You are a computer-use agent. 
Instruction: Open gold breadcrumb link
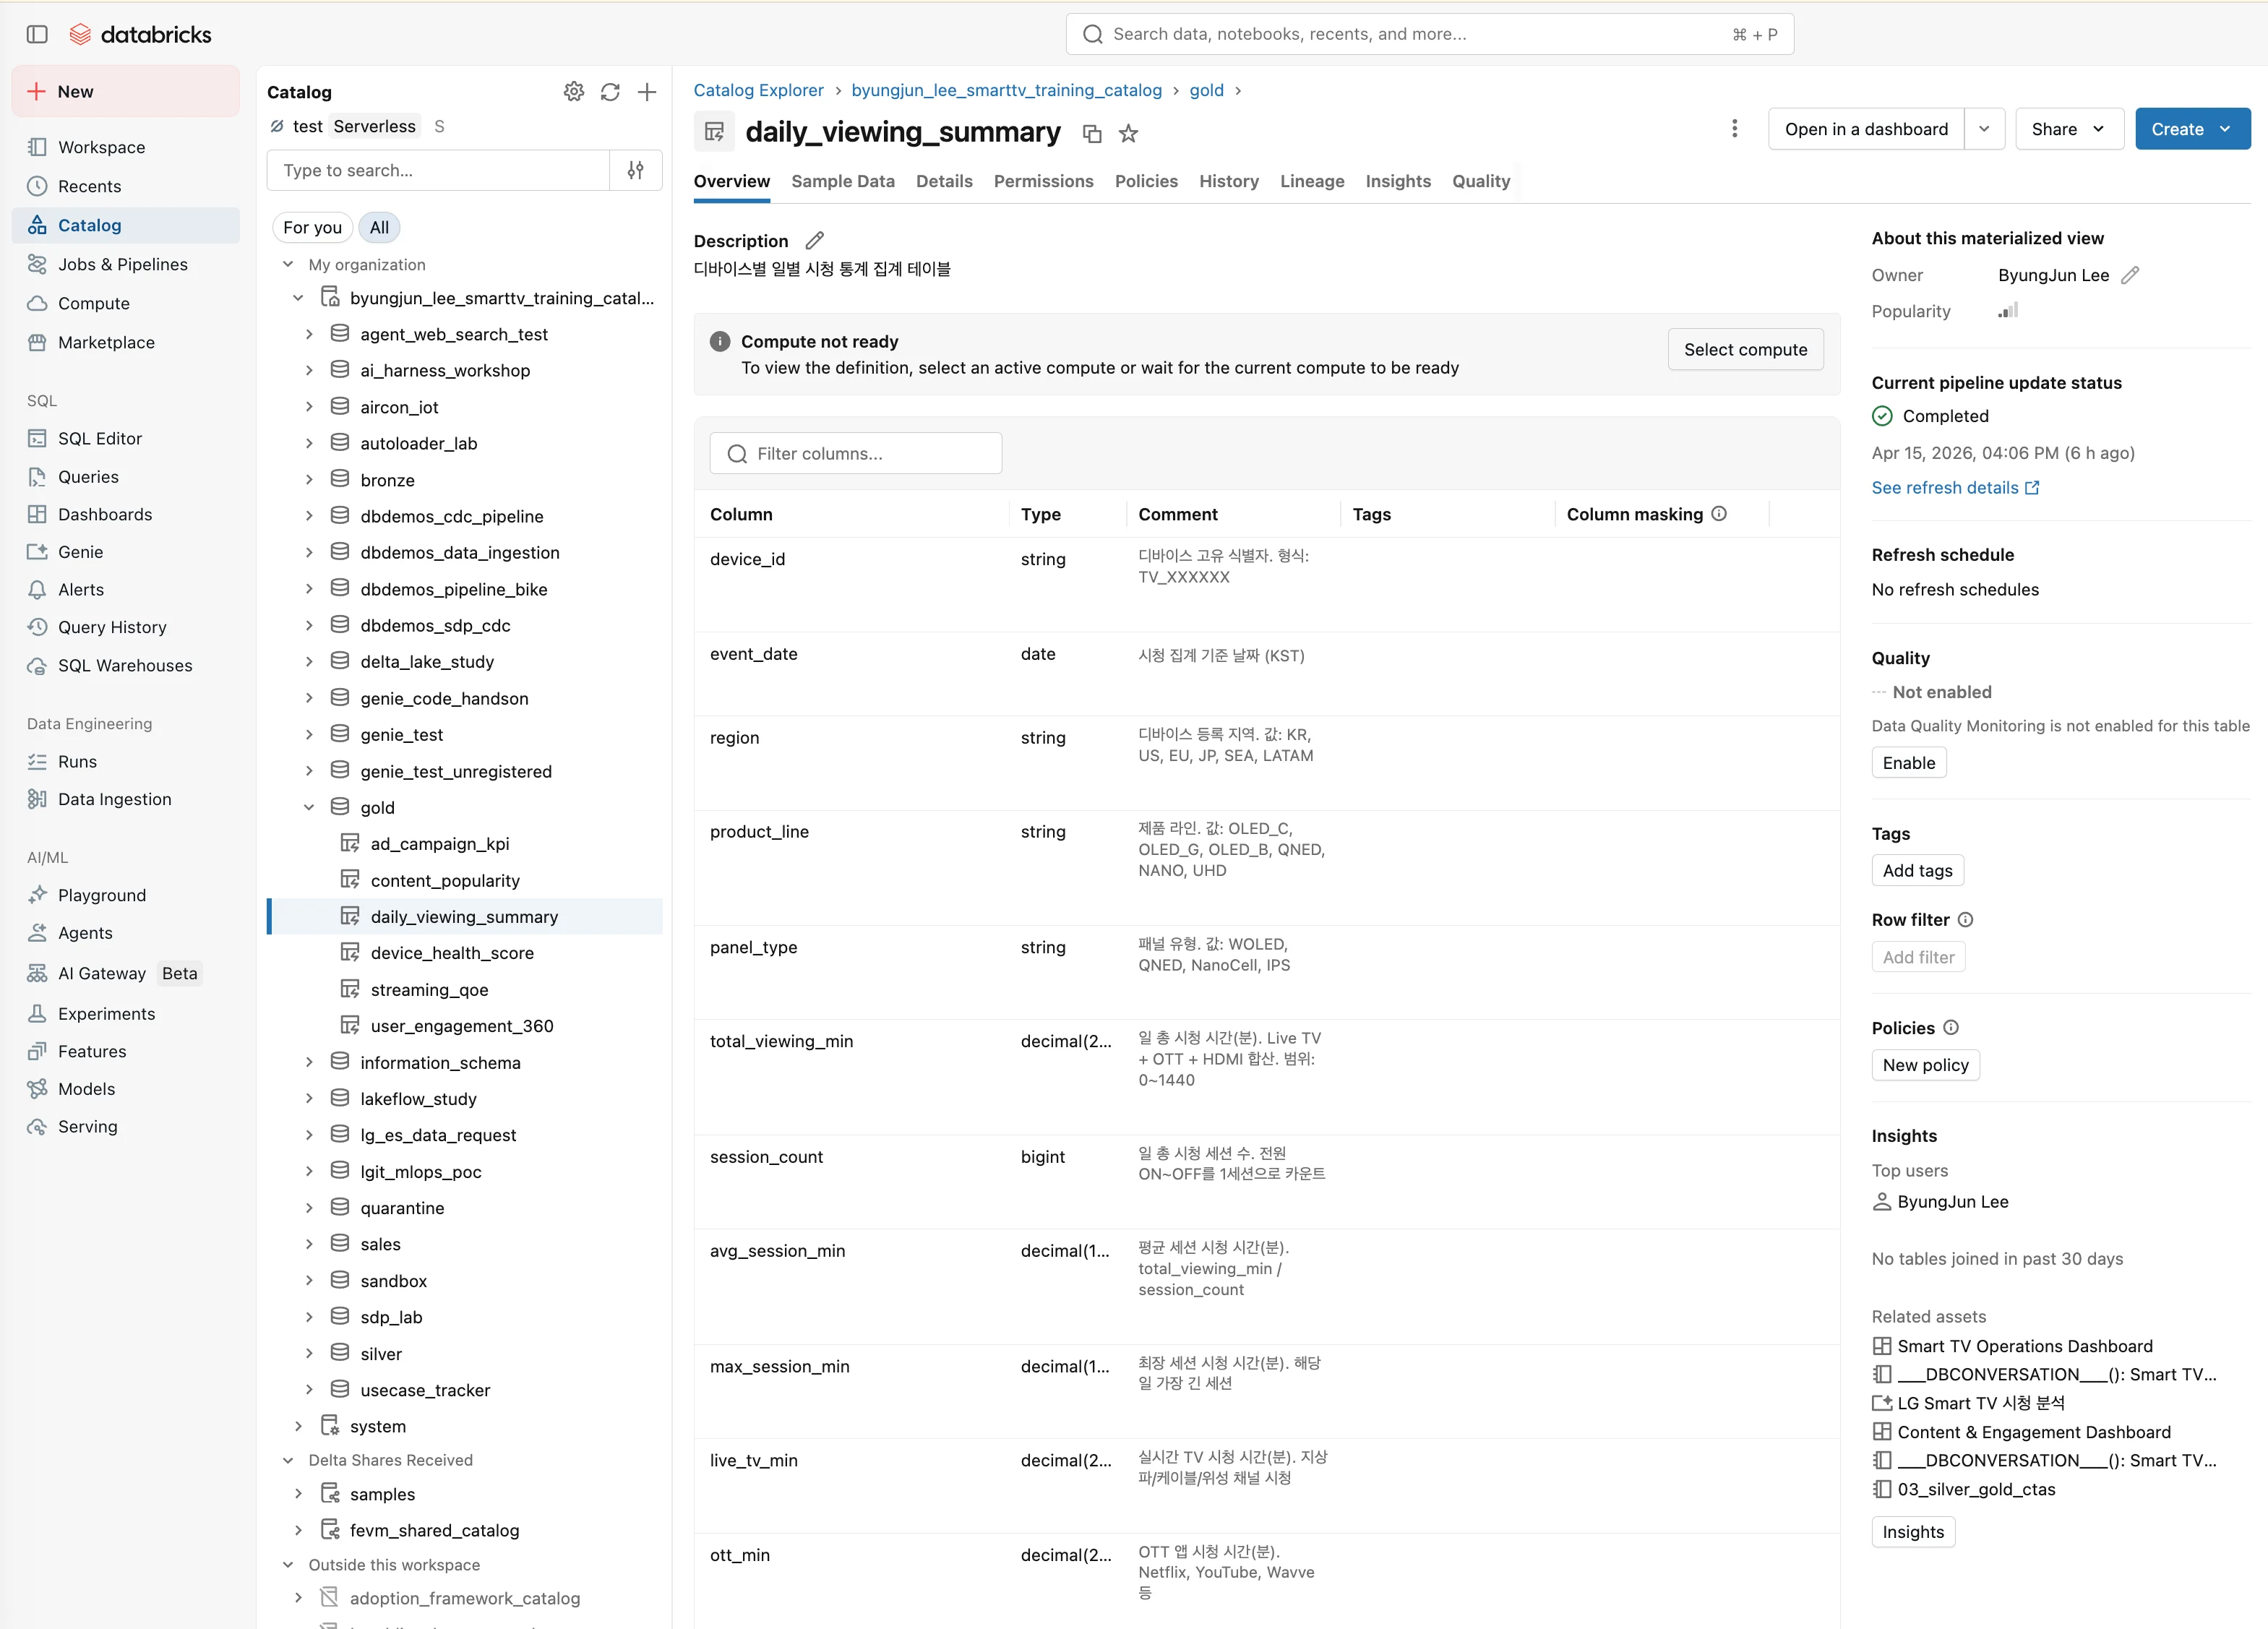tap(1206, 90)
